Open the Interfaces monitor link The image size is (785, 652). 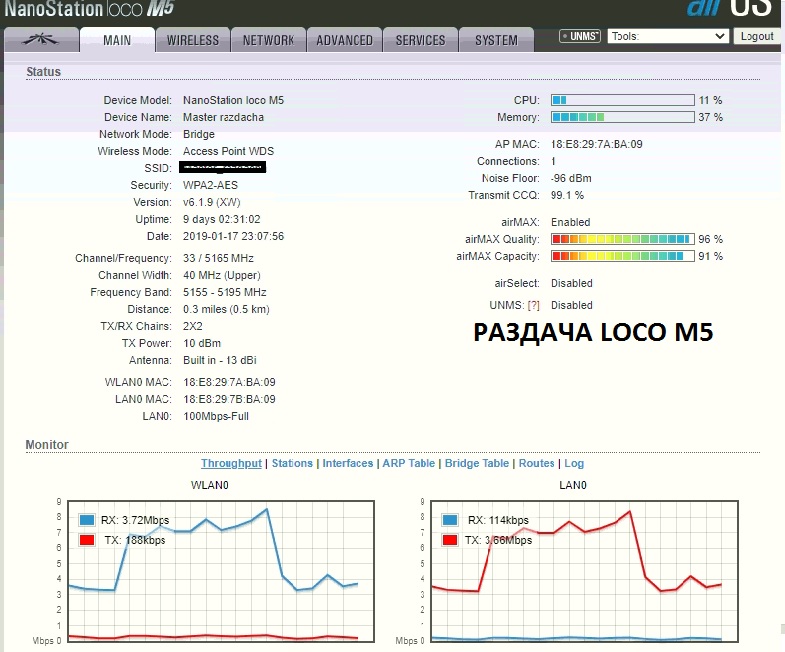347,463
